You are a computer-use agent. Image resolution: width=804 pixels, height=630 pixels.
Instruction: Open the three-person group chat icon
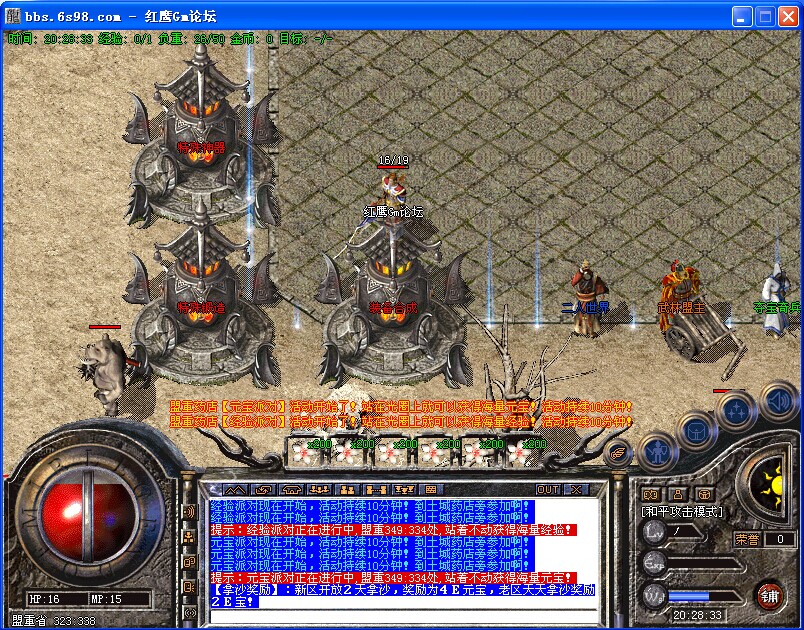[319, 490]
